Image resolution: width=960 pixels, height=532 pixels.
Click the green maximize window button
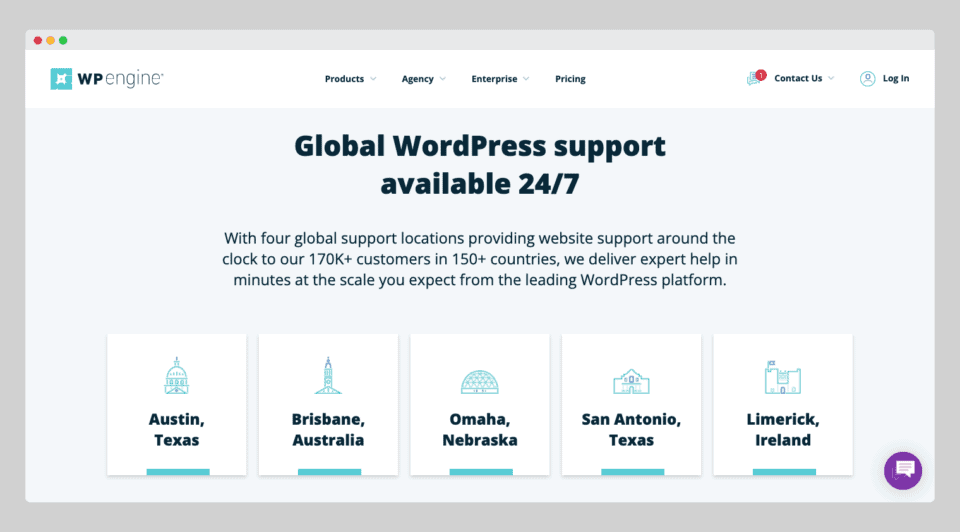(x=63, y=40)
